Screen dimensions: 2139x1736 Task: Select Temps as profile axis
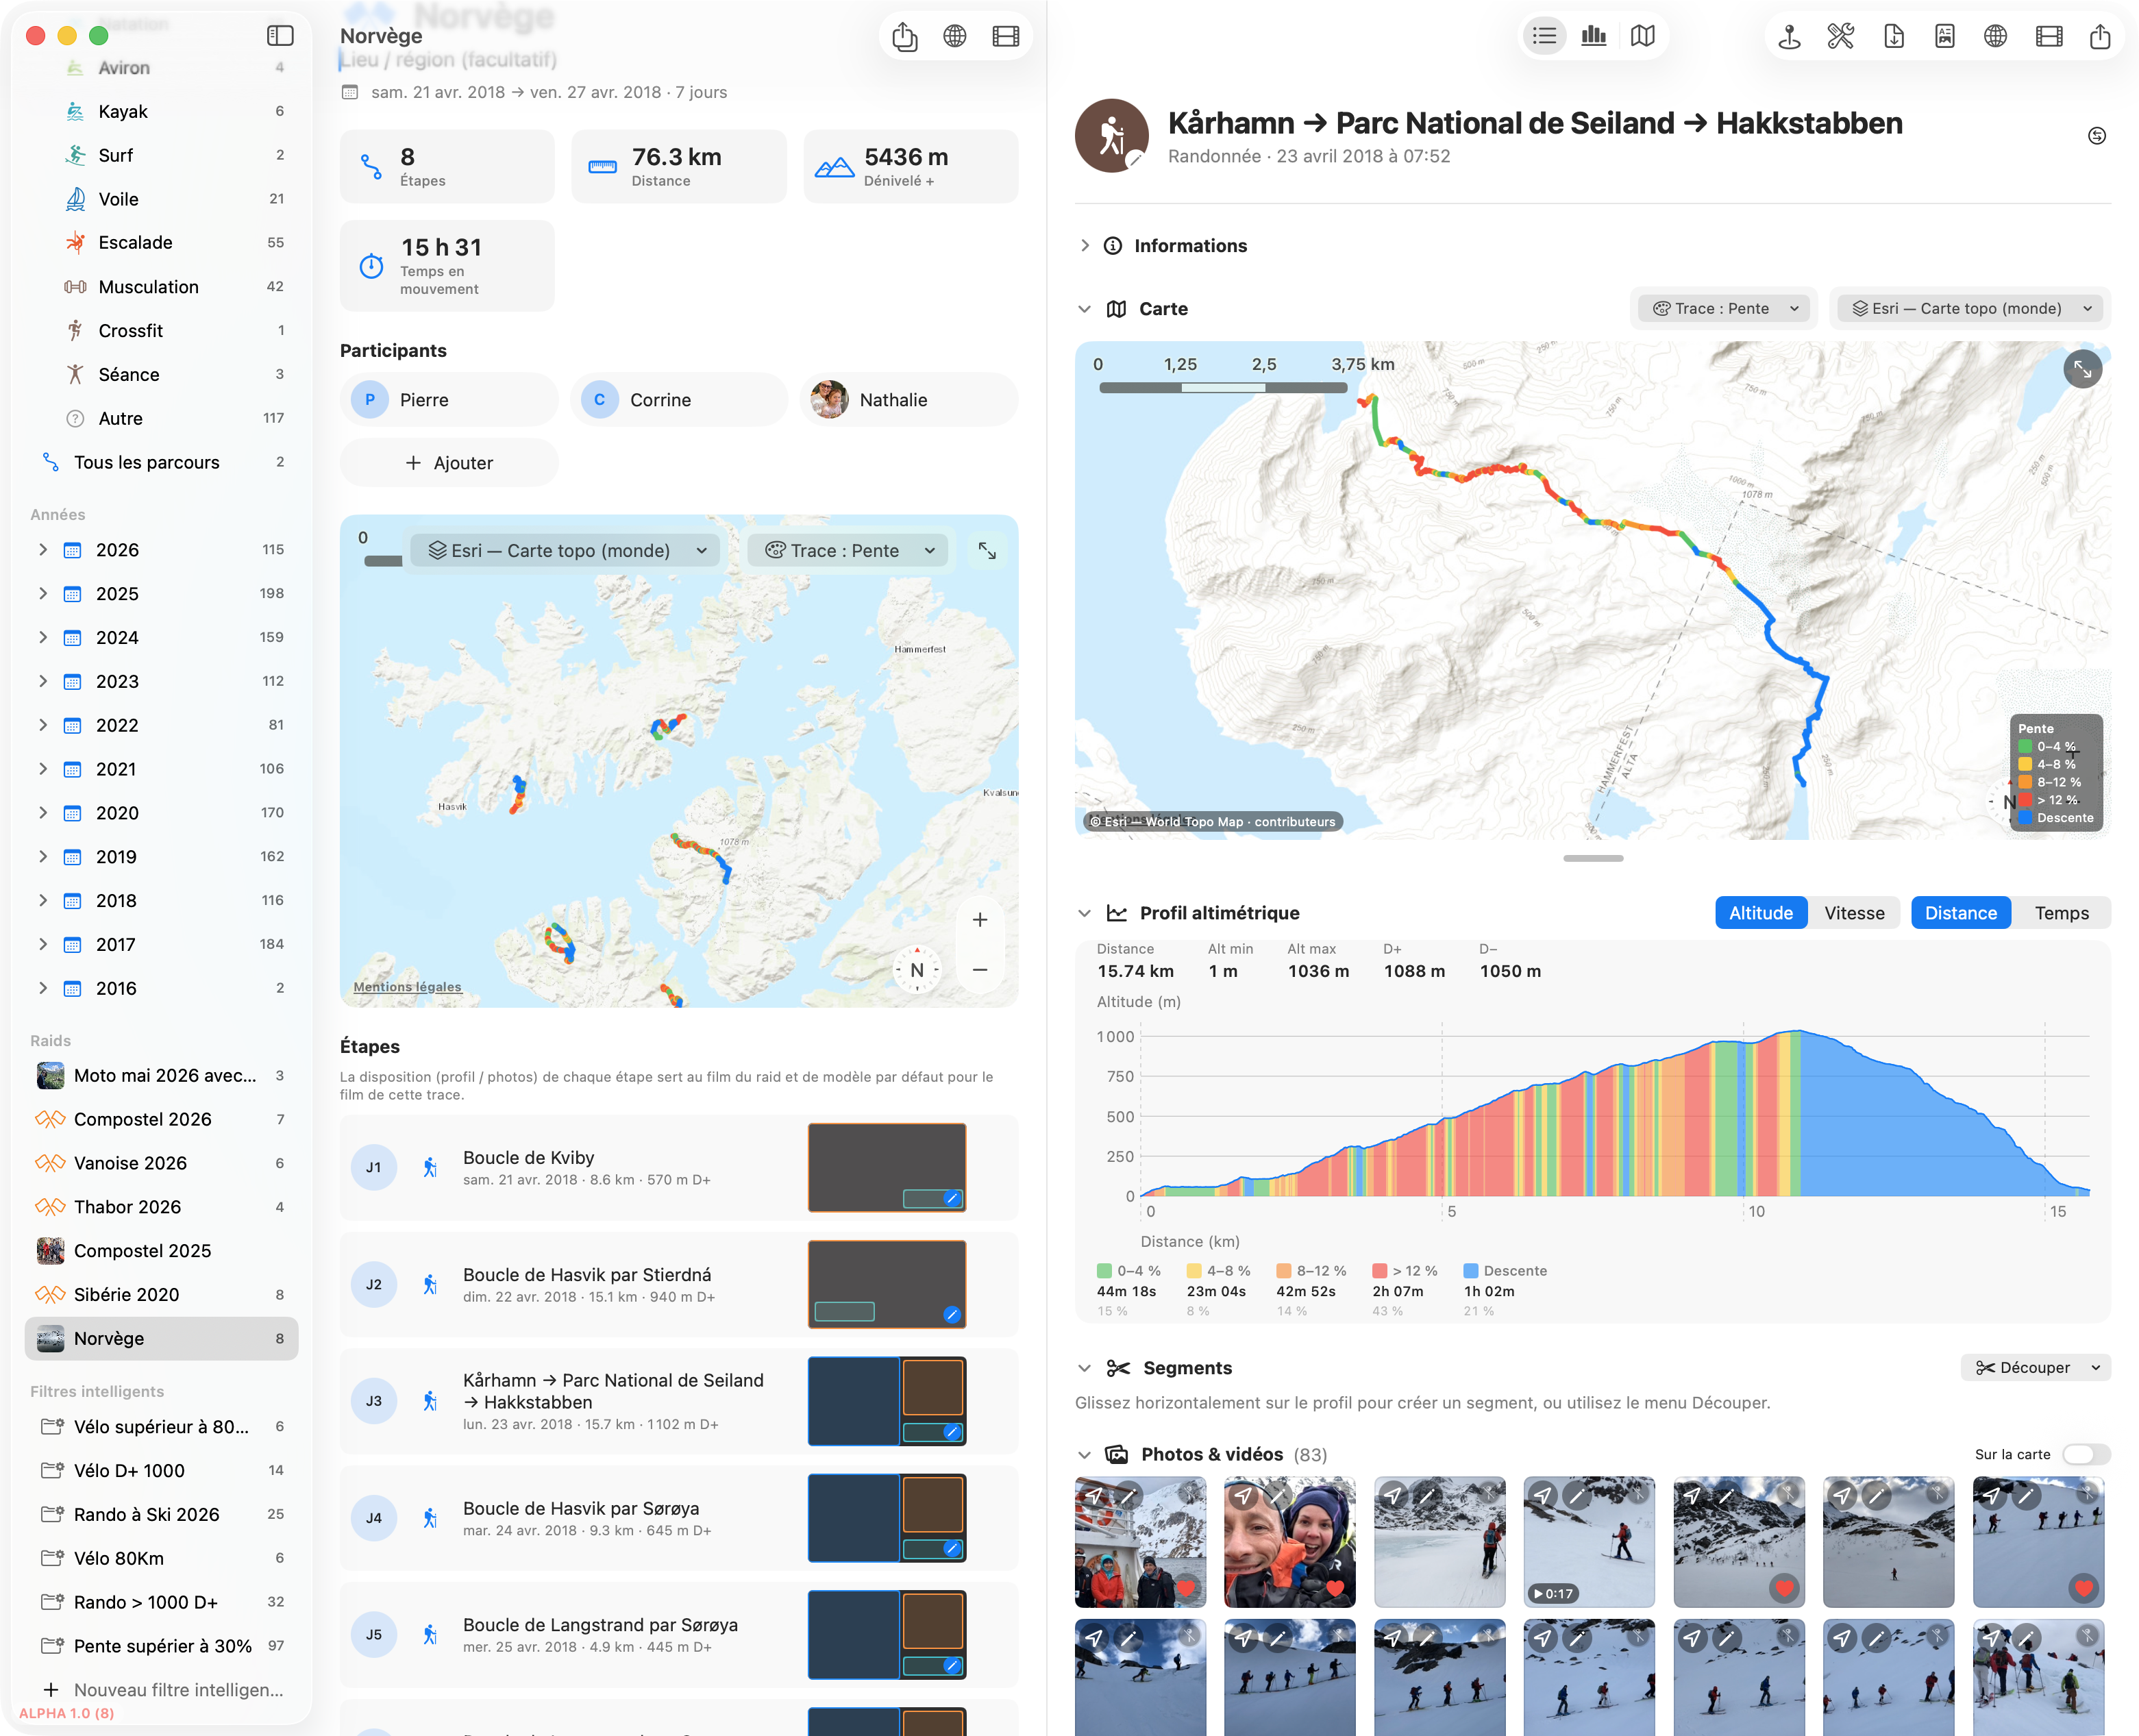tap(2061, 913)
